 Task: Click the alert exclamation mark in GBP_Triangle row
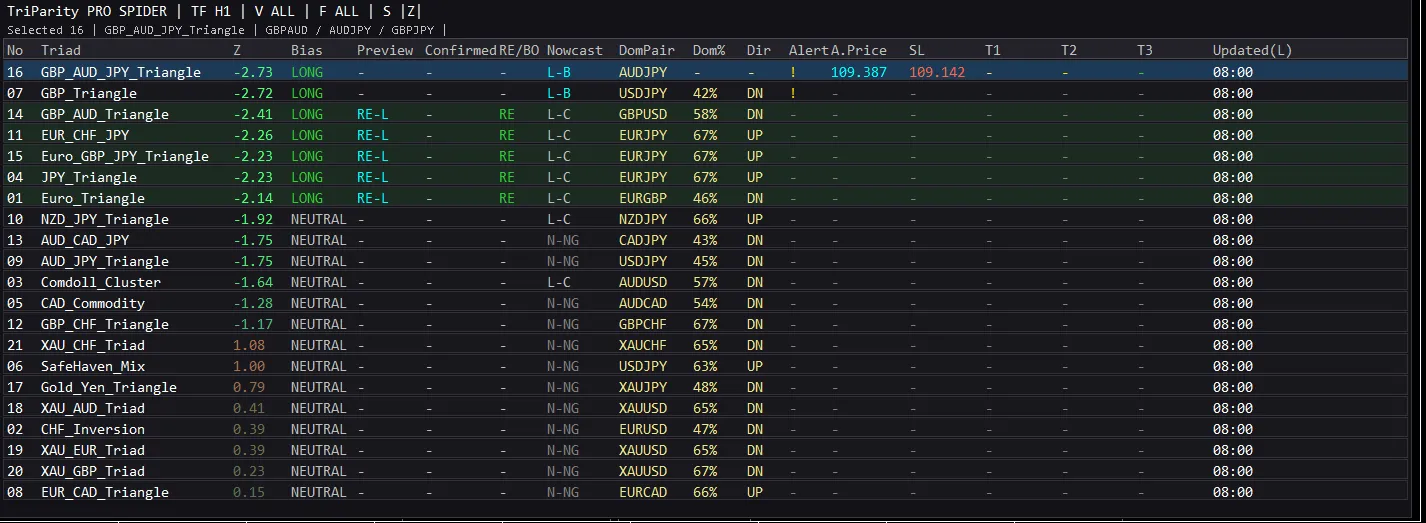793,93
